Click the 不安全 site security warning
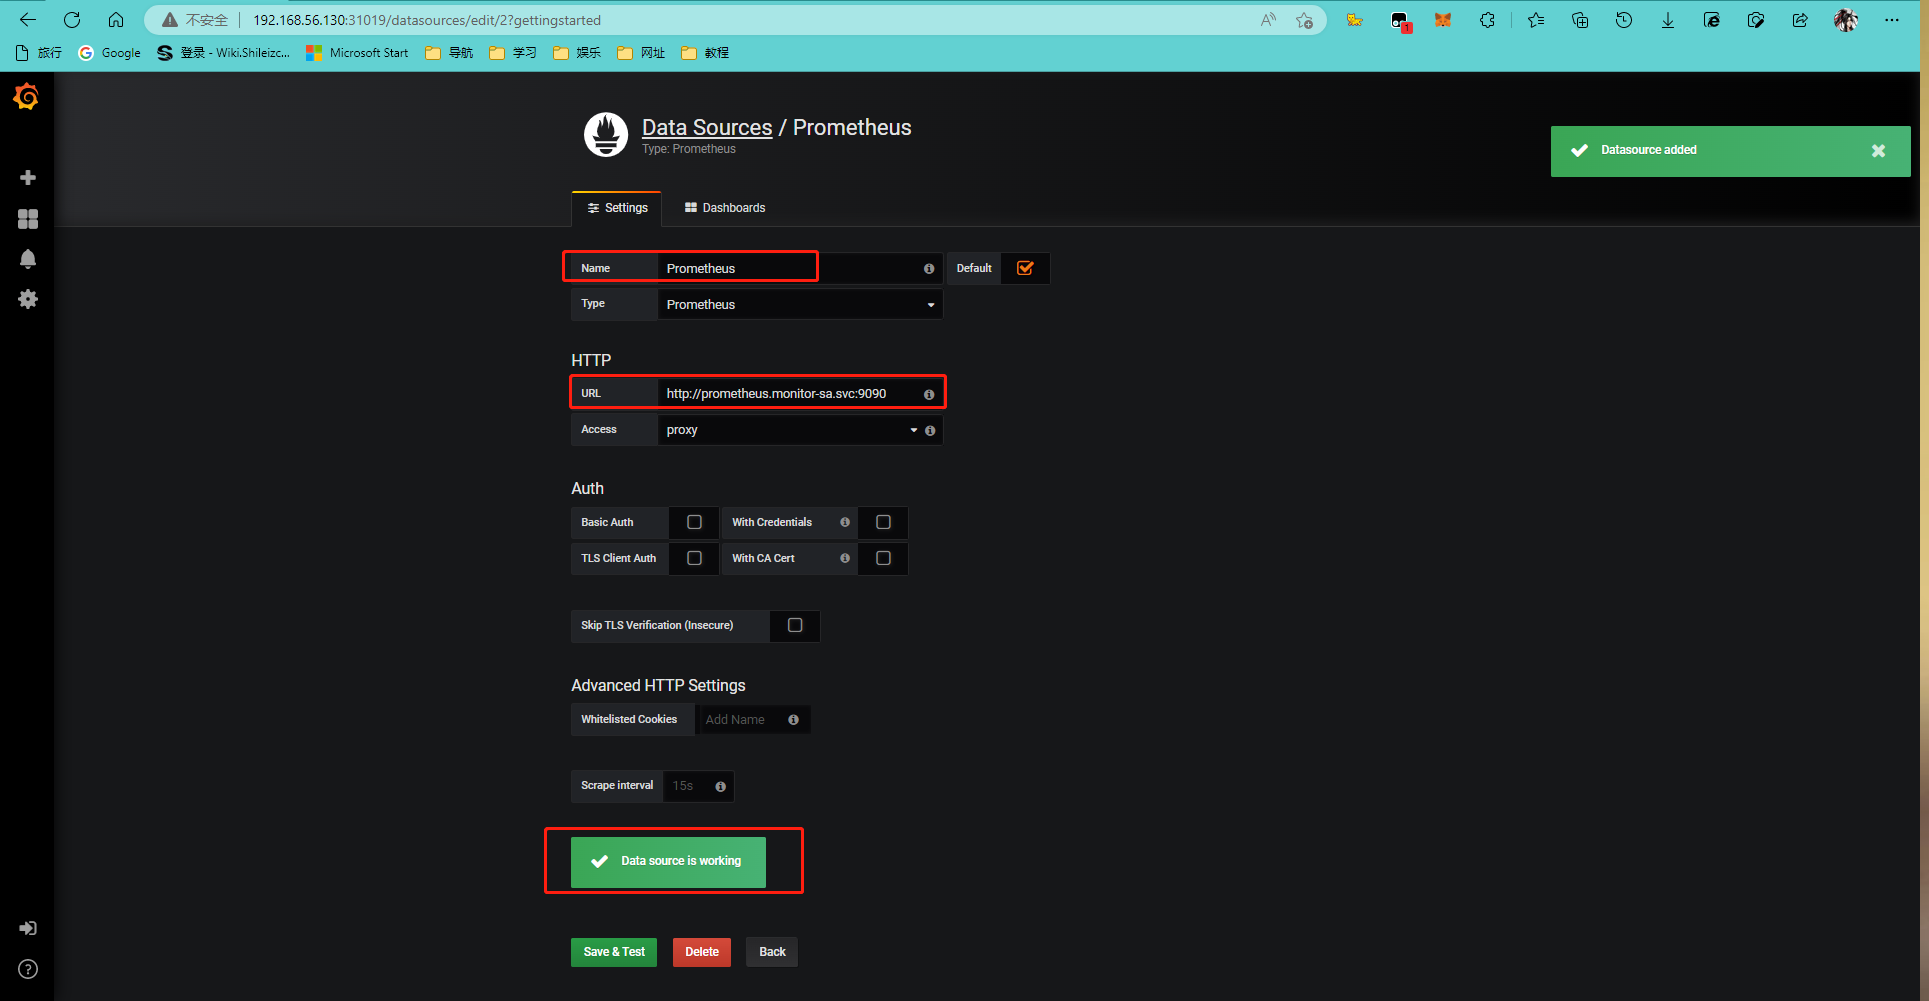The image size is (1929, 1001). point(196,20)
